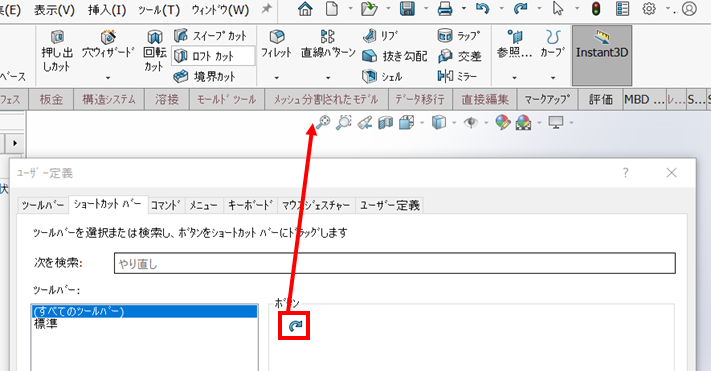Click the View Orientation cube icon

pyautogui.click(x=407, y=122)
